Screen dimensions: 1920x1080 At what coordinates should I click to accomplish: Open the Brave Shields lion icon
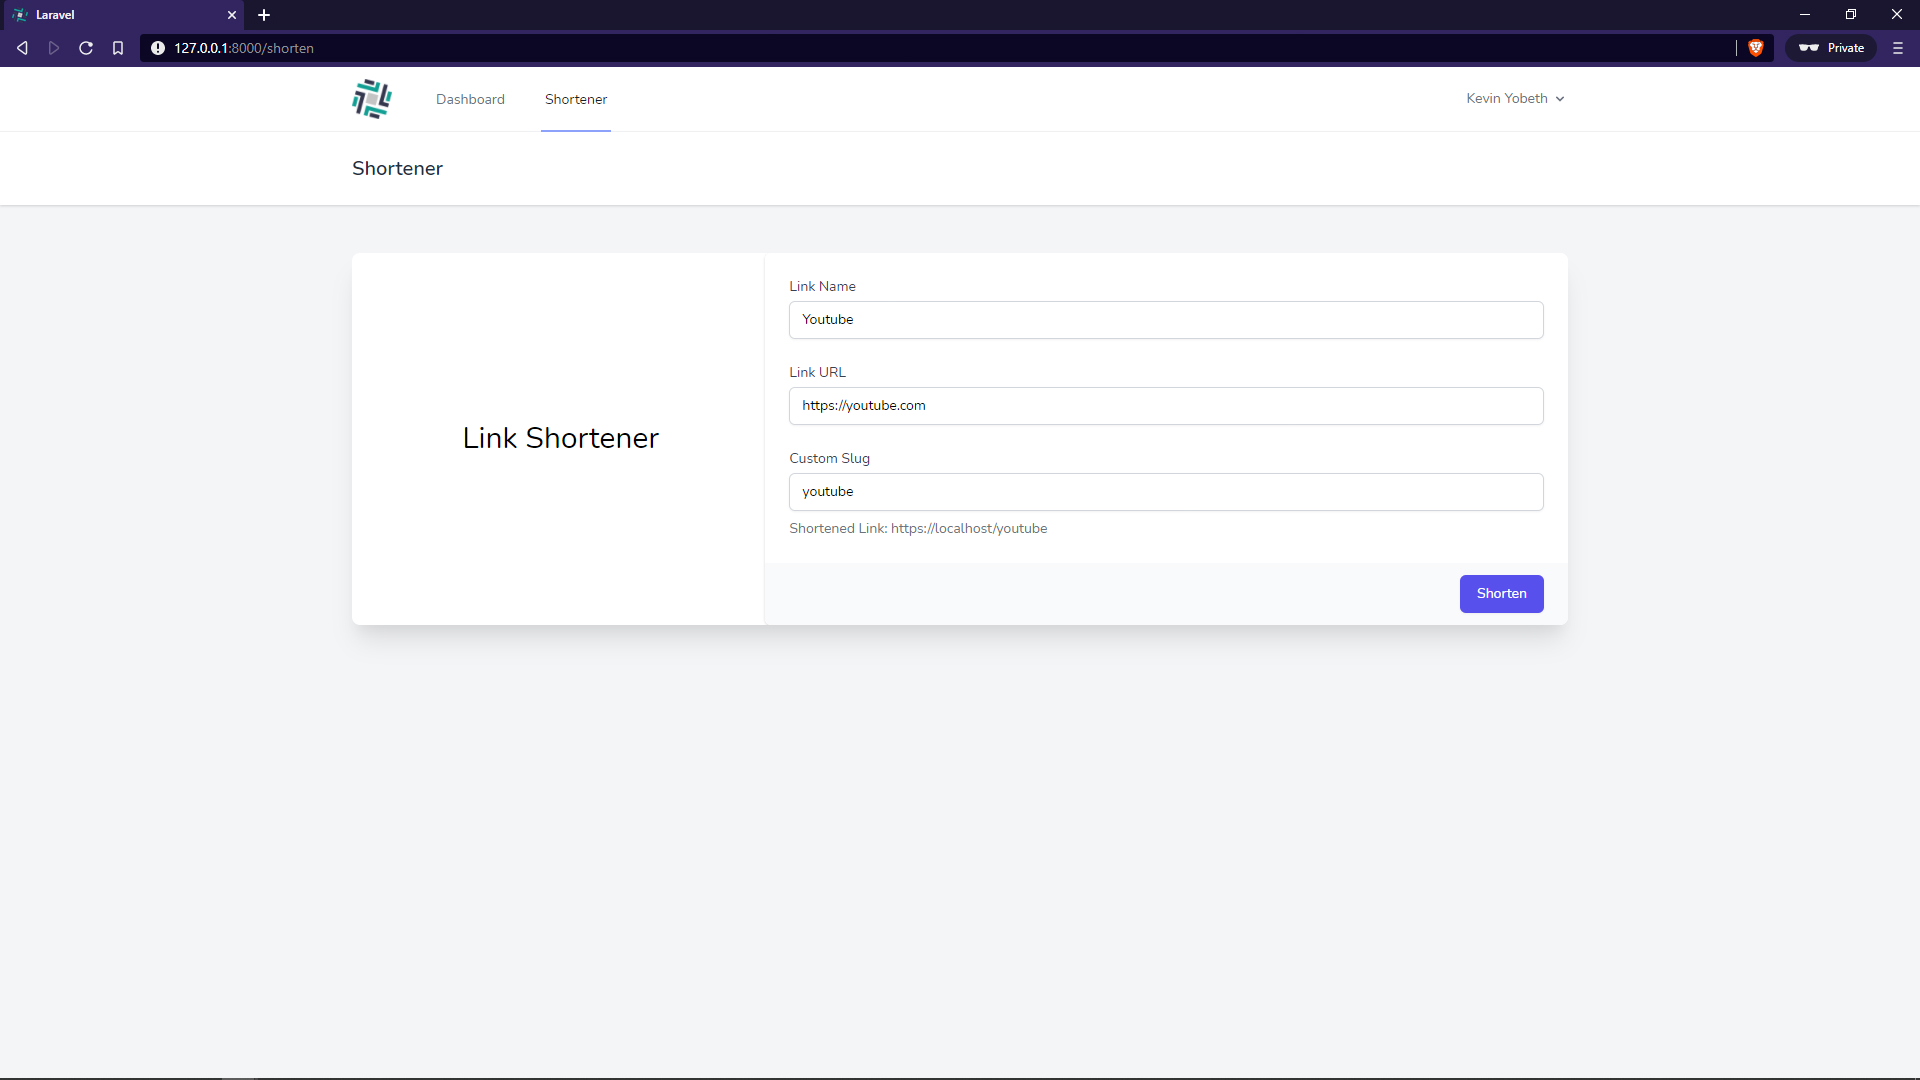(x=1755, y=48)
